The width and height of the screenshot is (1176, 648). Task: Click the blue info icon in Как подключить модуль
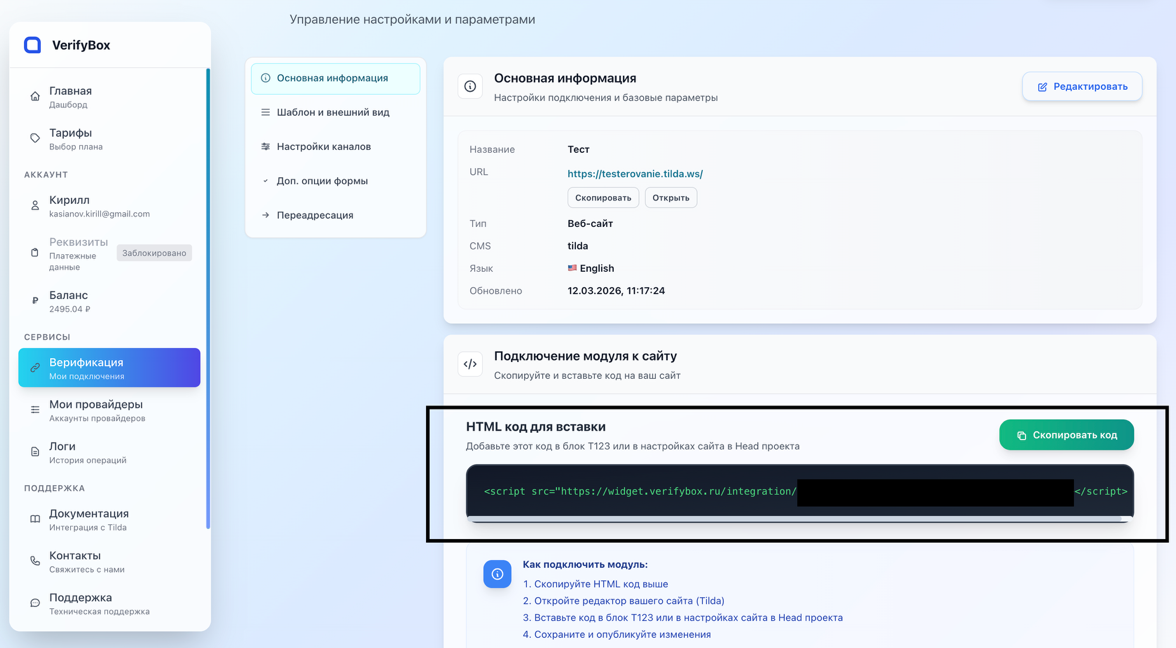(x=497, y=574)
